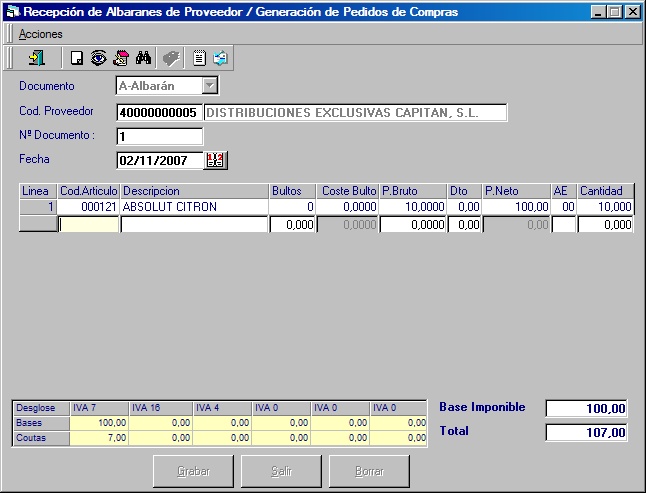646x493 pixels.
Task: Click the toolbar drag handle grip
Action: click(x=9, y=58)
